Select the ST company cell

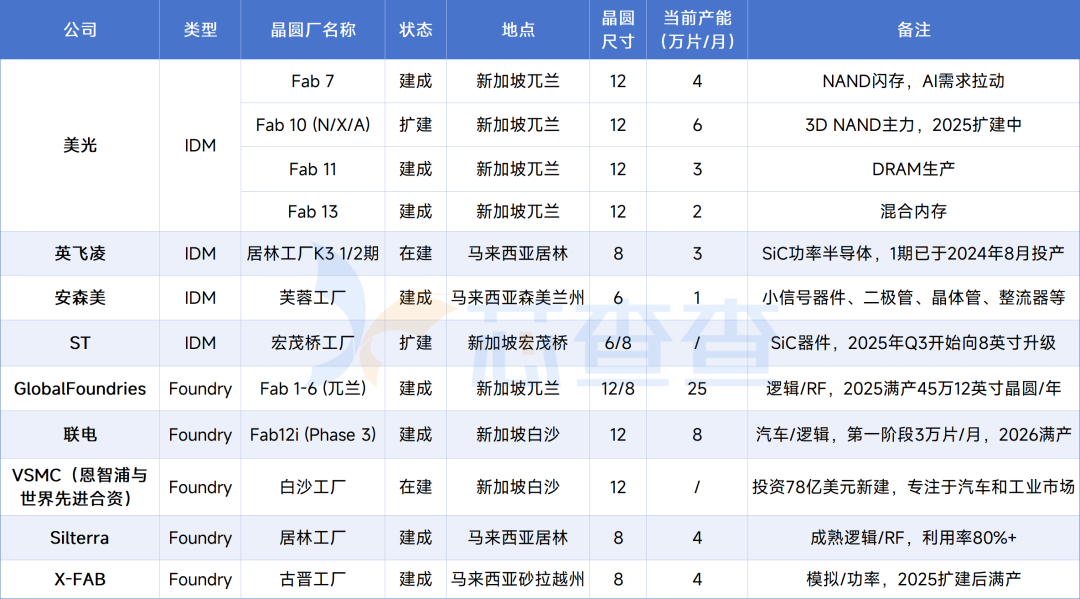pyautogui.click(x=80, y=343)
